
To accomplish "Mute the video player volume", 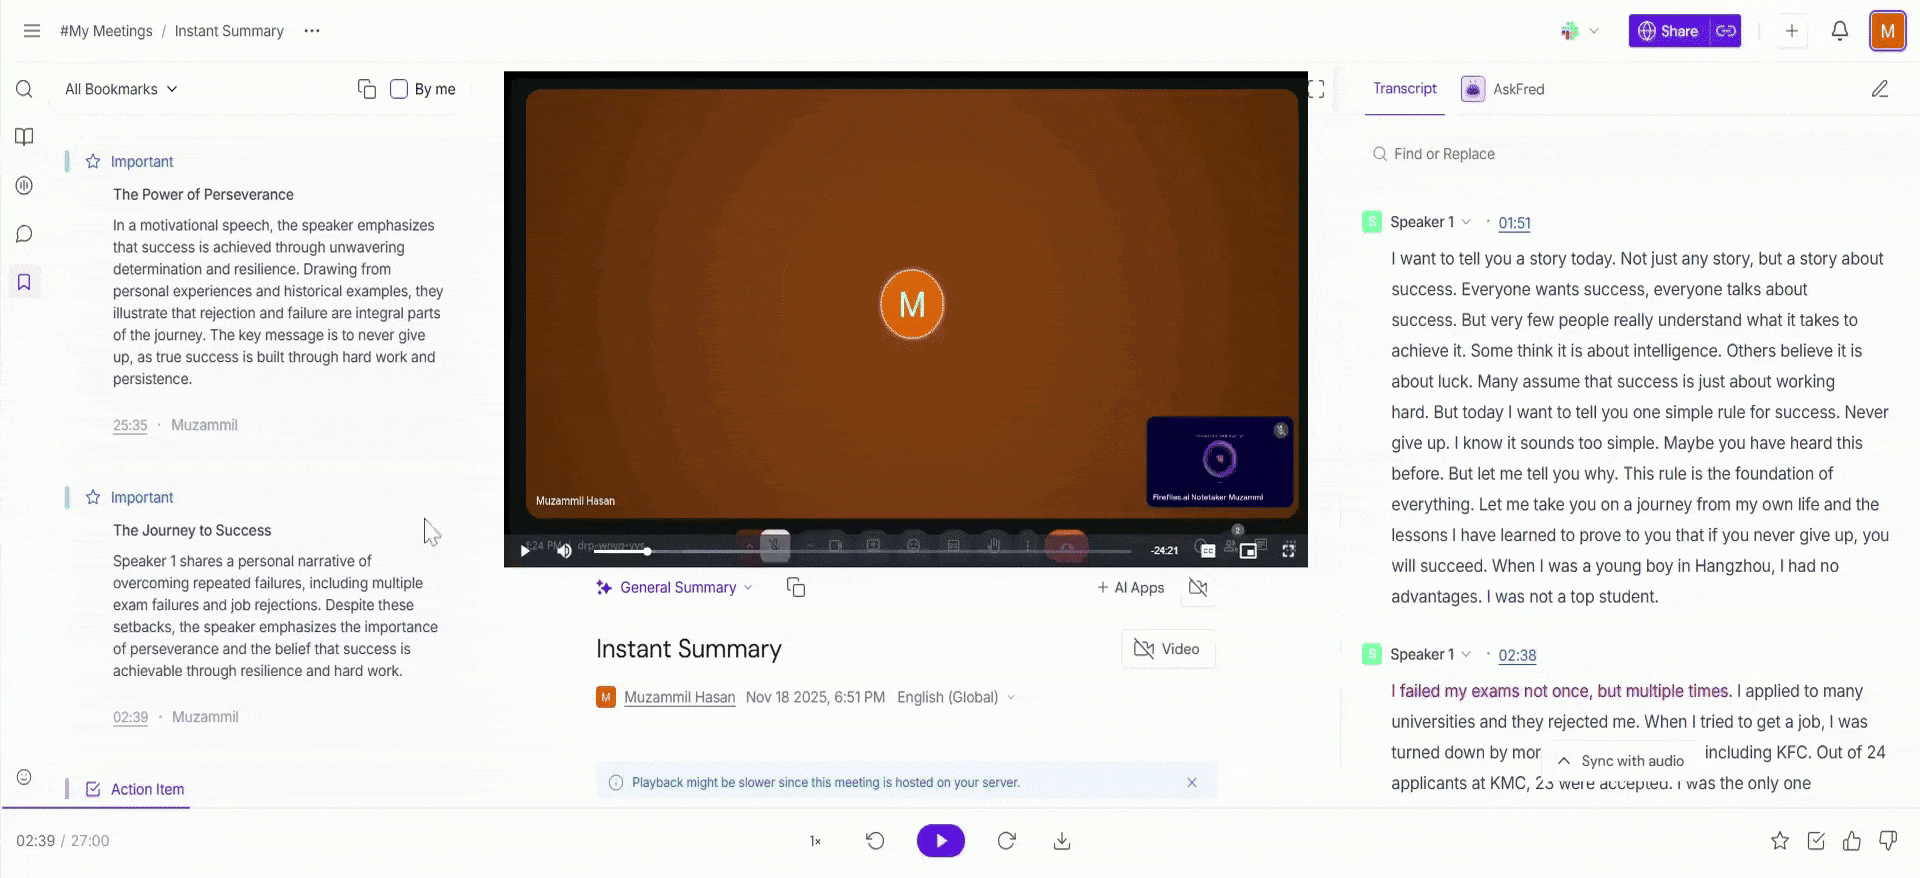I will pos(564,550).
